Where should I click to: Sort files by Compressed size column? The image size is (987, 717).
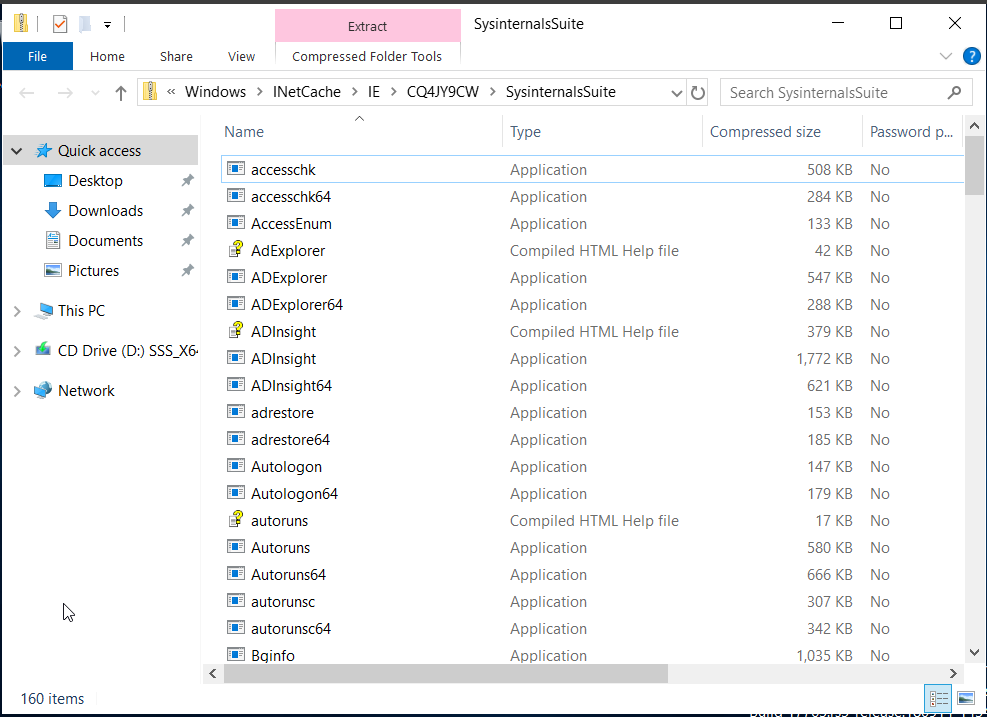tap(765, 132)
